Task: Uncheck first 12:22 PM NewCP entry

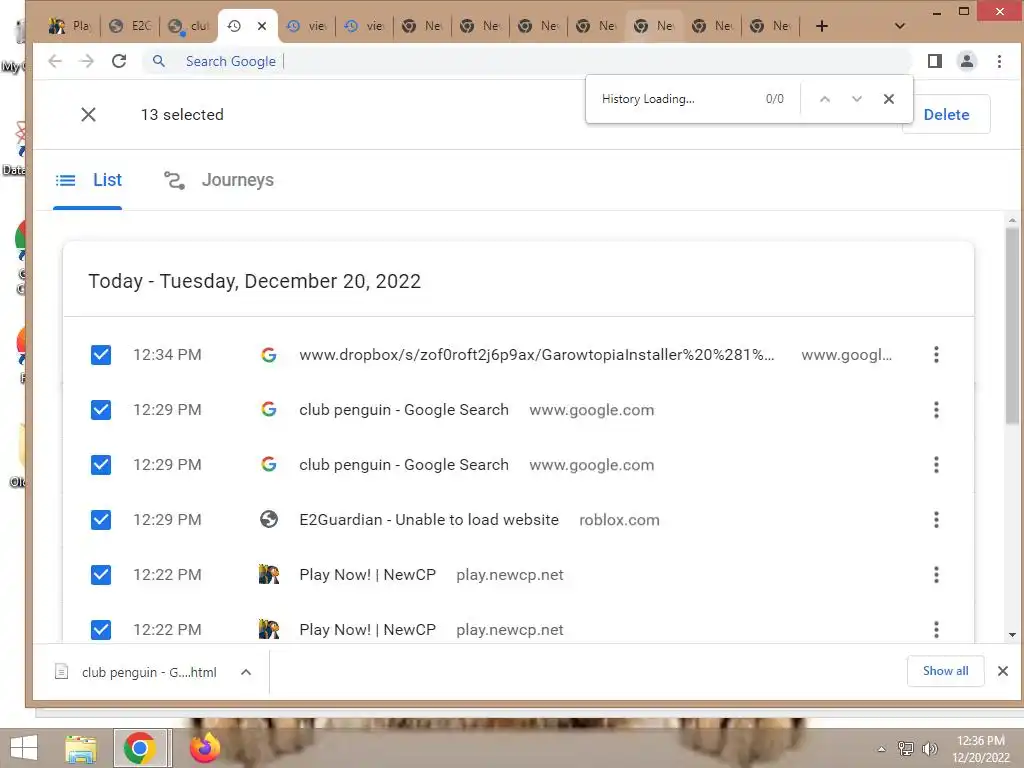Action: tap(101, 575)
